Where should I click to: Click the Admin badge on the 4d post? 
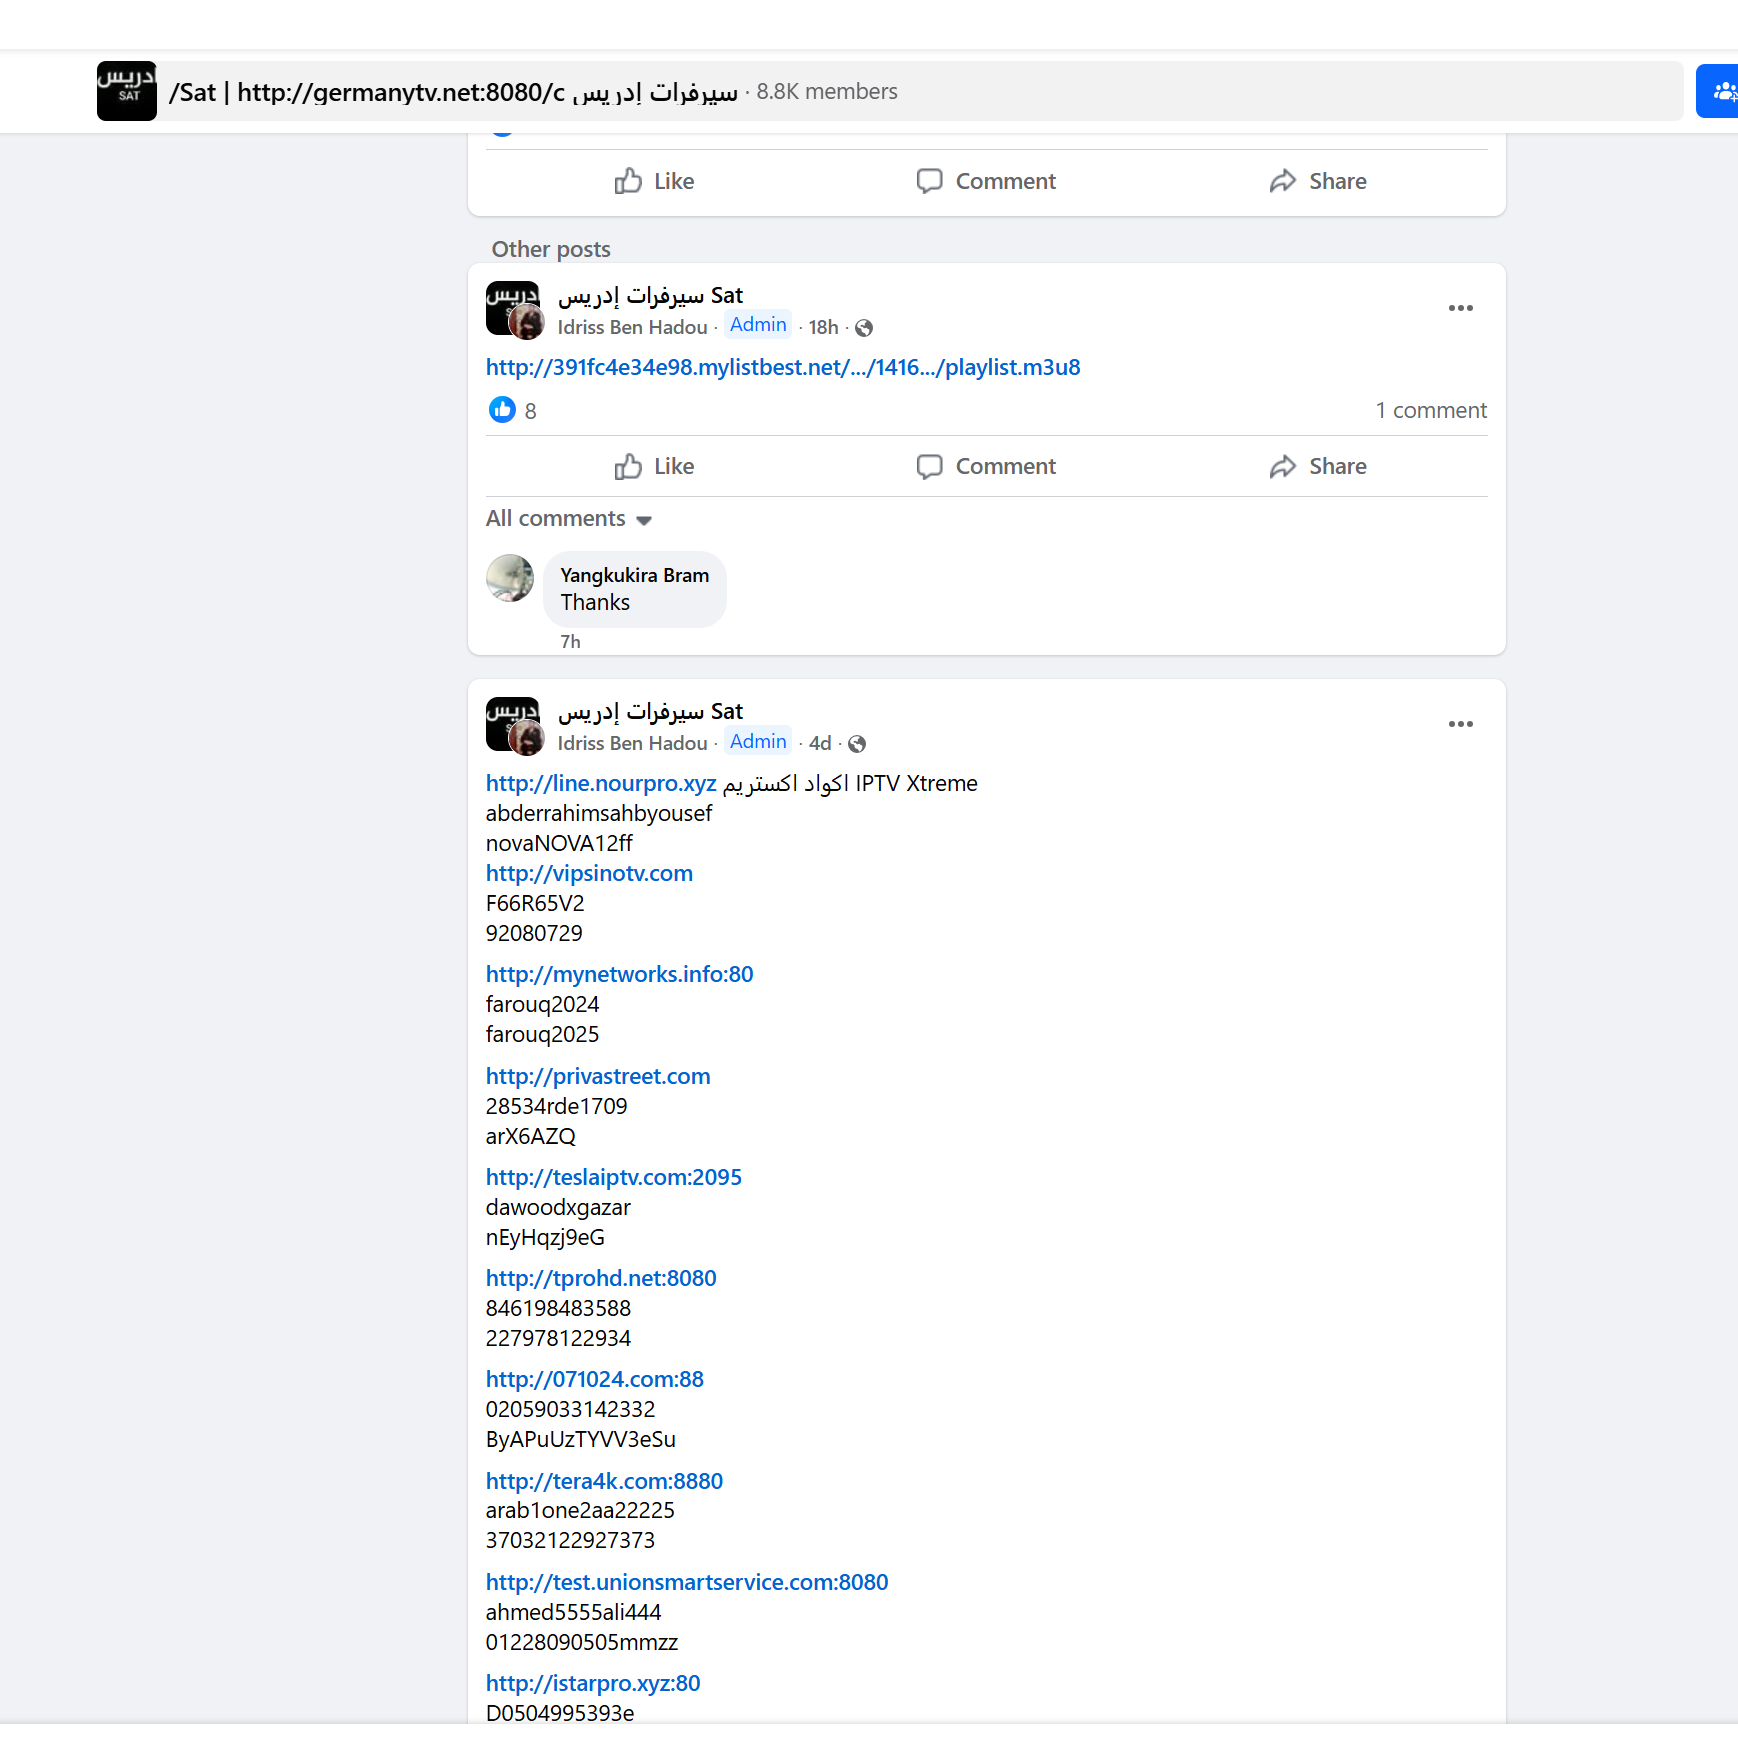click(x=758, y=741)
